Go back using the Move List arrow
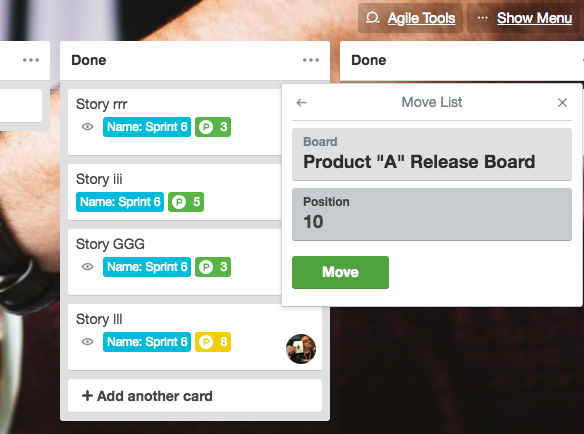This screenshot has width=584, height=434. point(301,102)
